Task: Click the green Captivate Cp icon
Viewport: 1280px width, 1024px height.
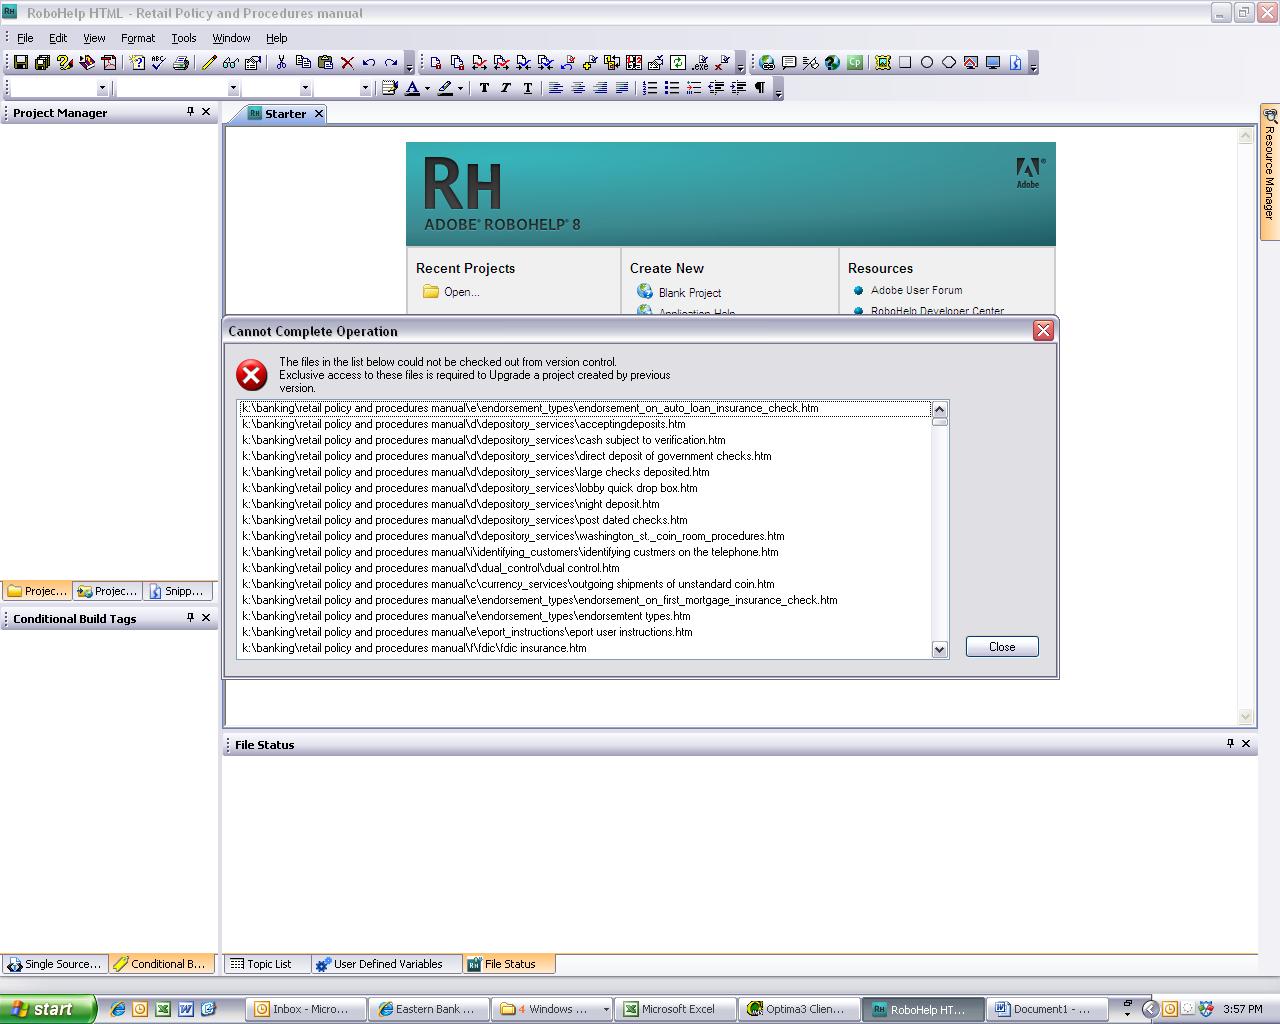Action: point(855,62)
